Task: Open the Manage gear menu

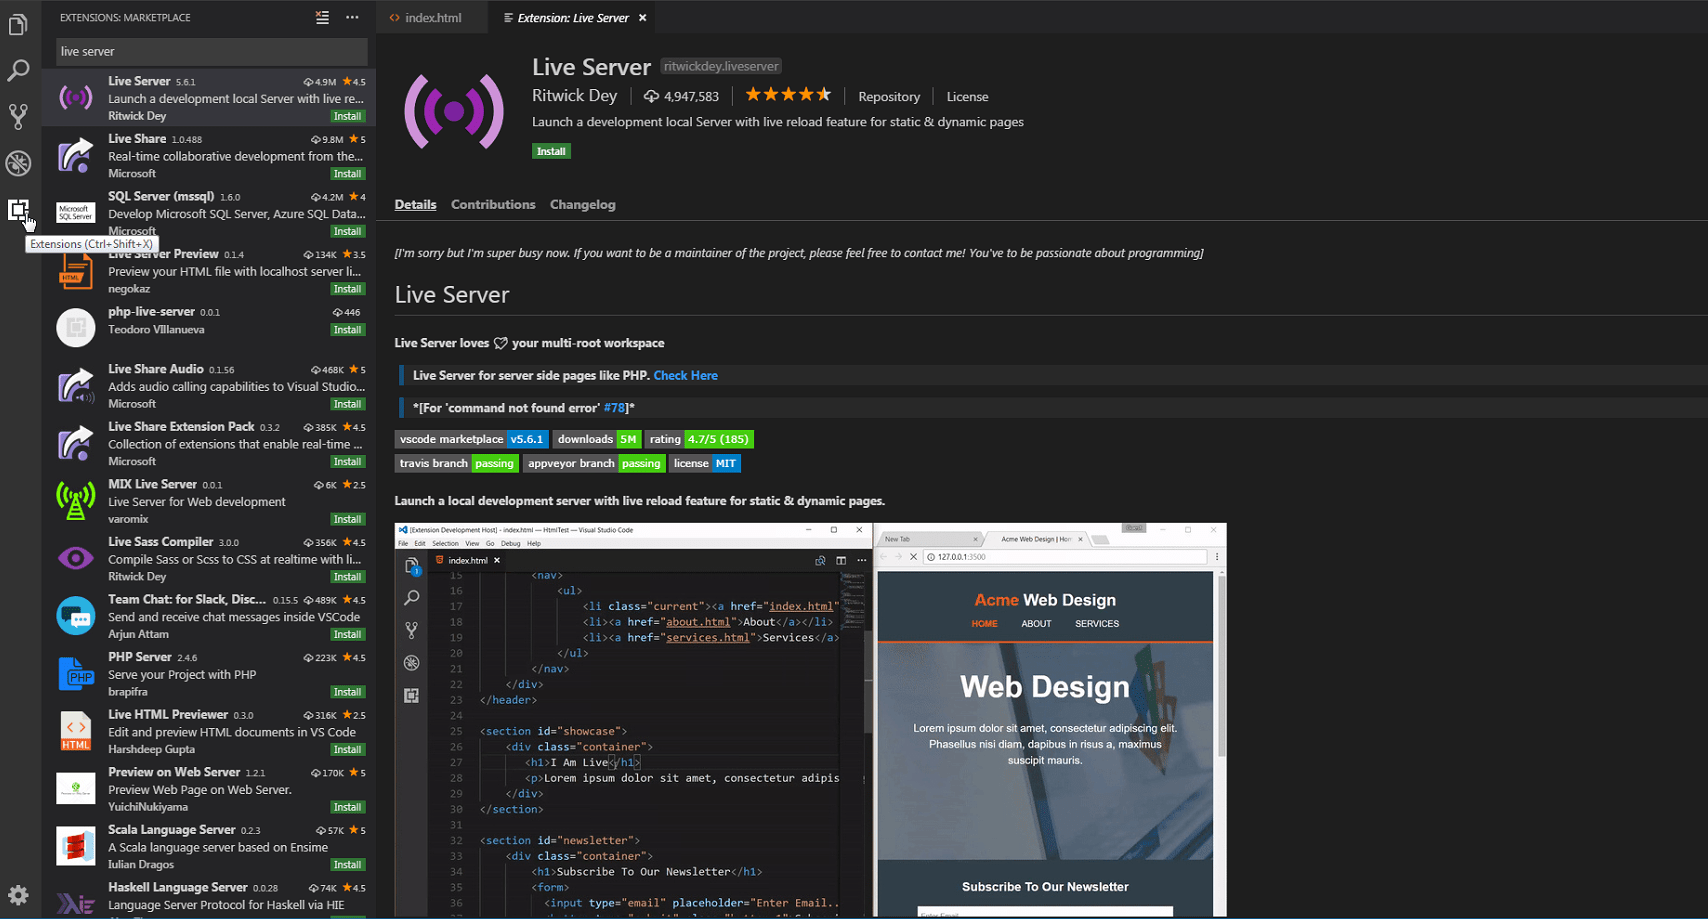Action: [x=18, y=895]
